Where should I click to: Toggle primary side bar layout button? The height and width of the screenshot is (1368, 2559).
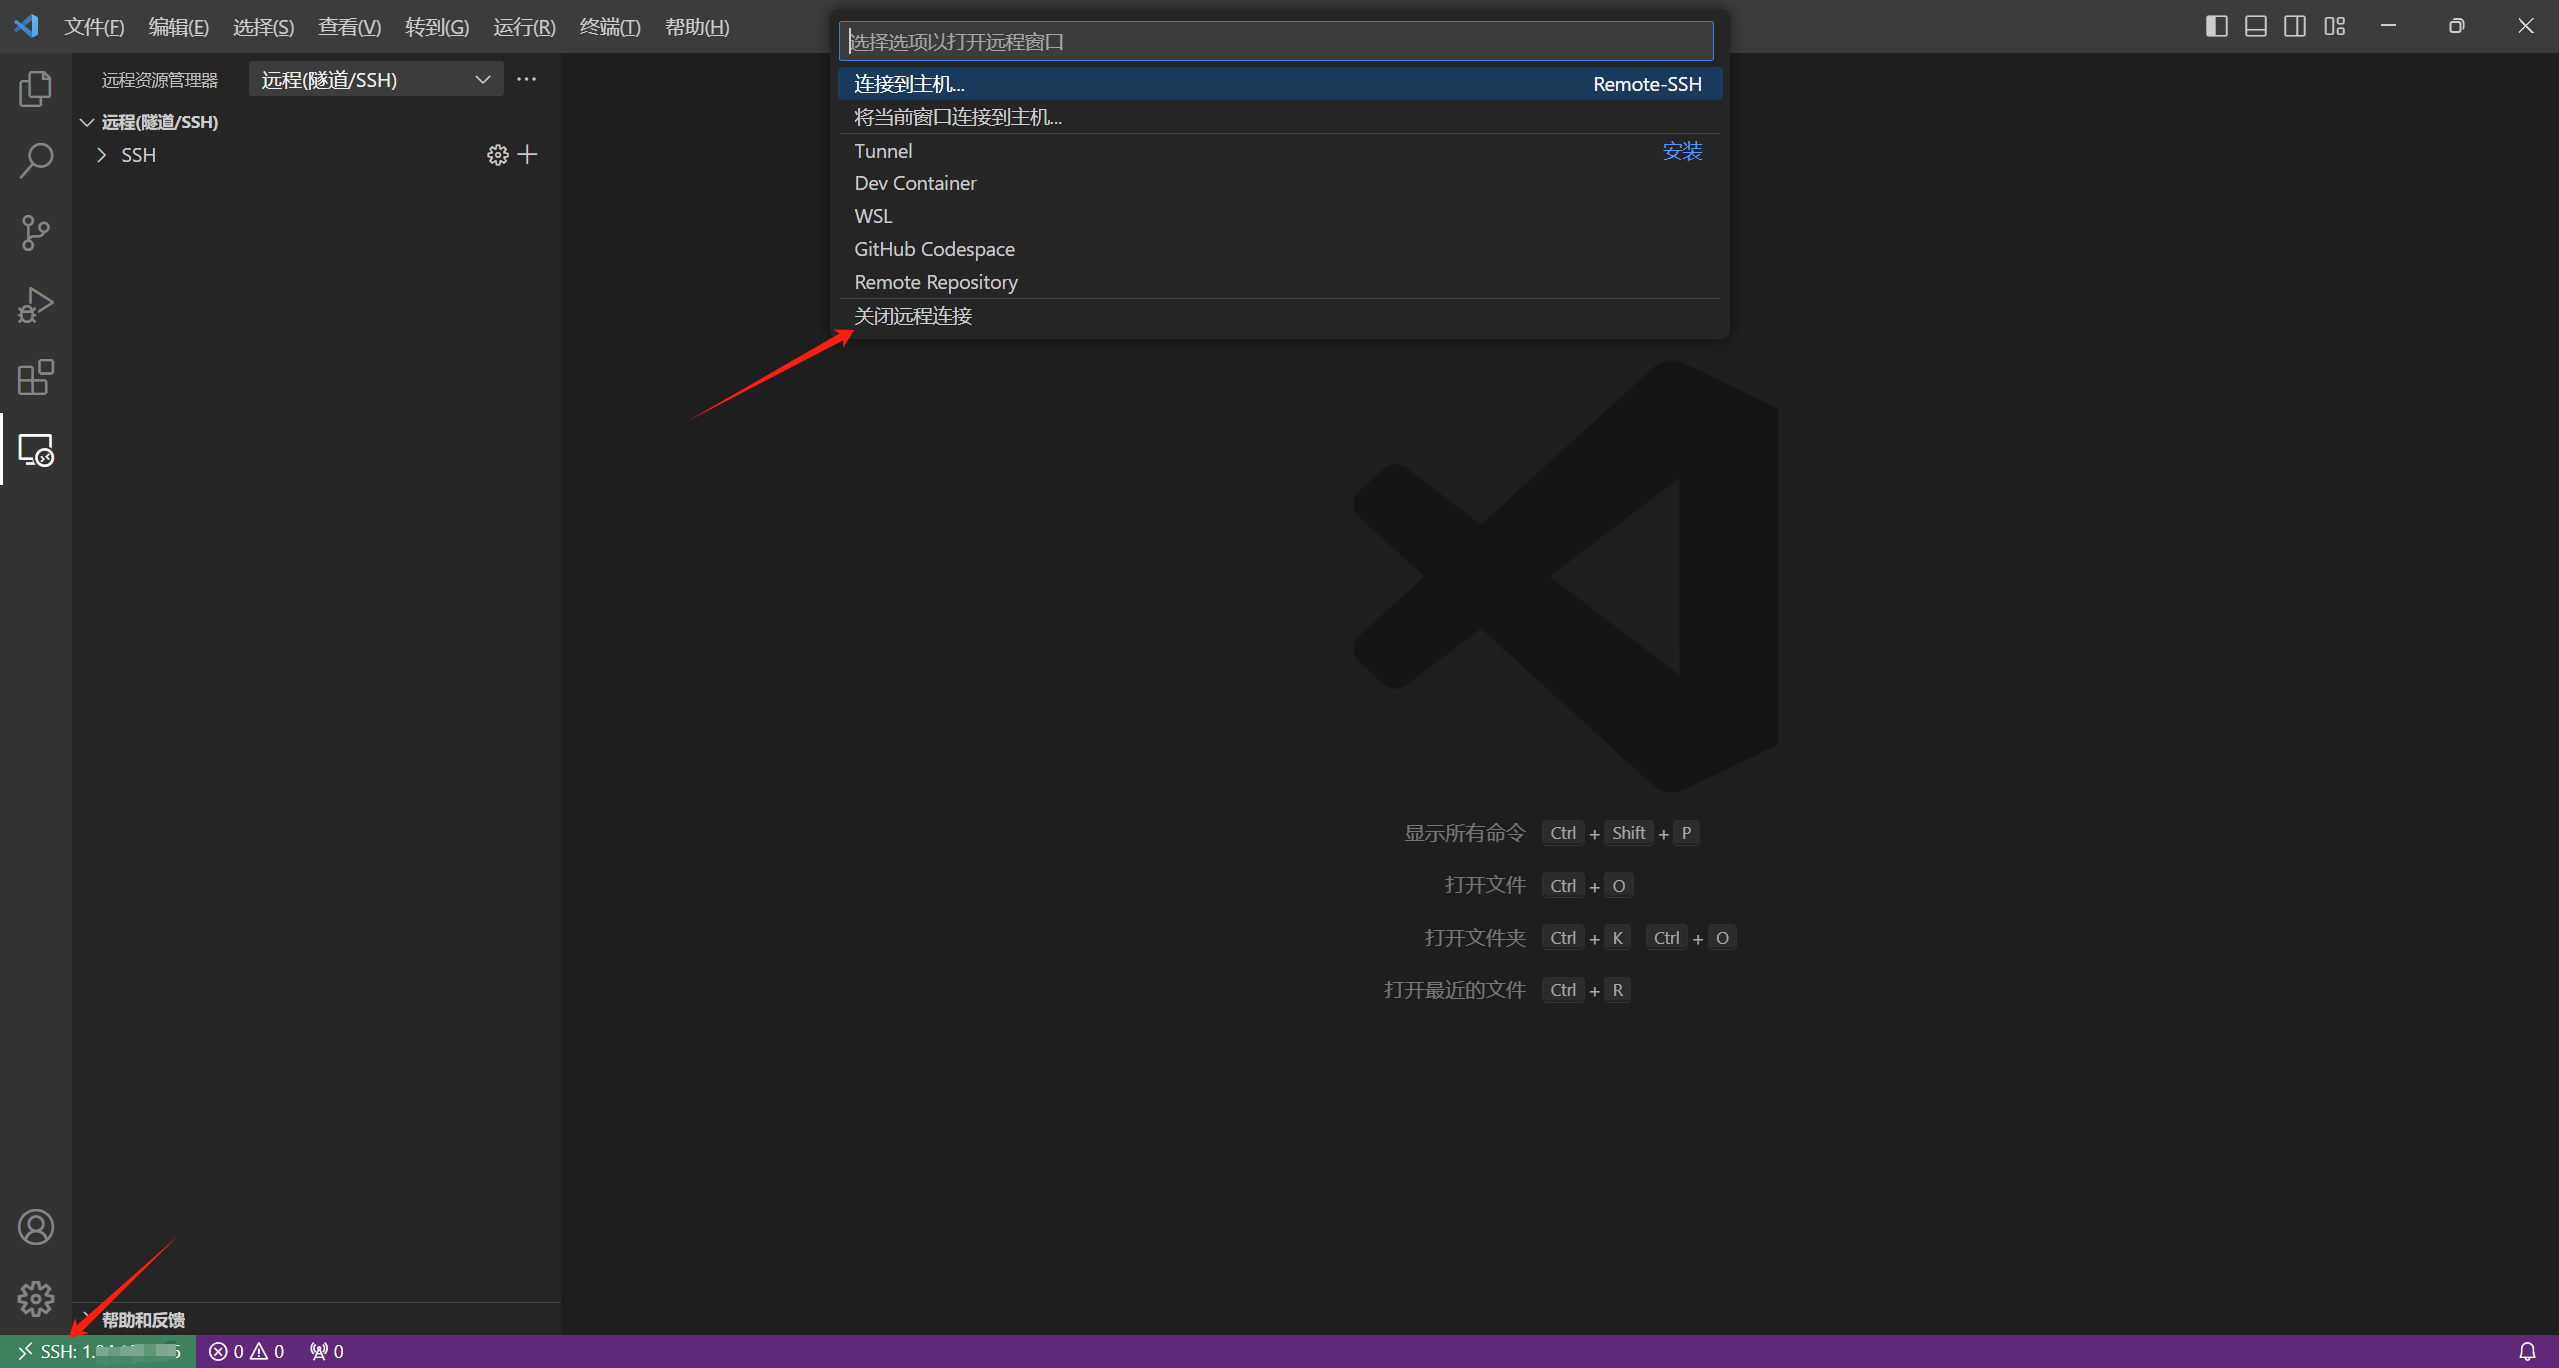[x=2216, y=26]
